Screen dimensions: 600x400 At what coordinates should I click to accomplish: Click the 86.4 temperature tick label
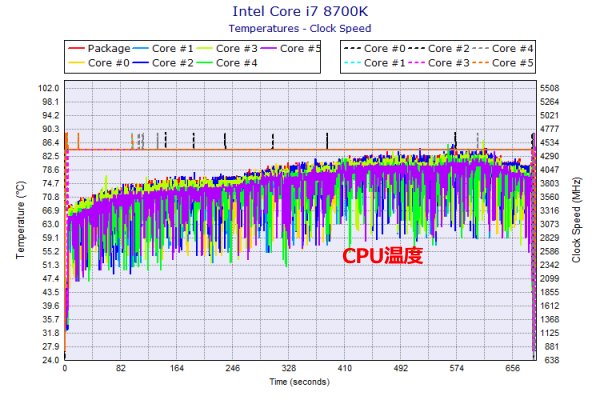pos(51,143)
